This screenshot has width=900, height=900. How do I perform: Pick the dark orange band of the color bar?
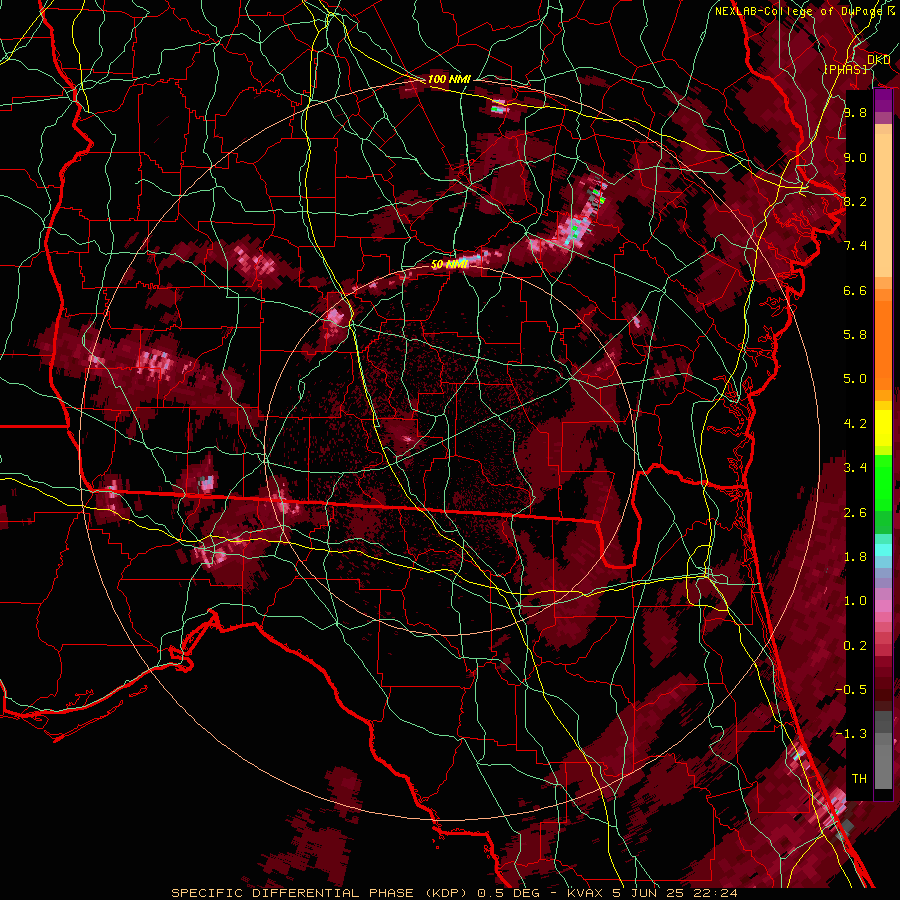(883, 340)
